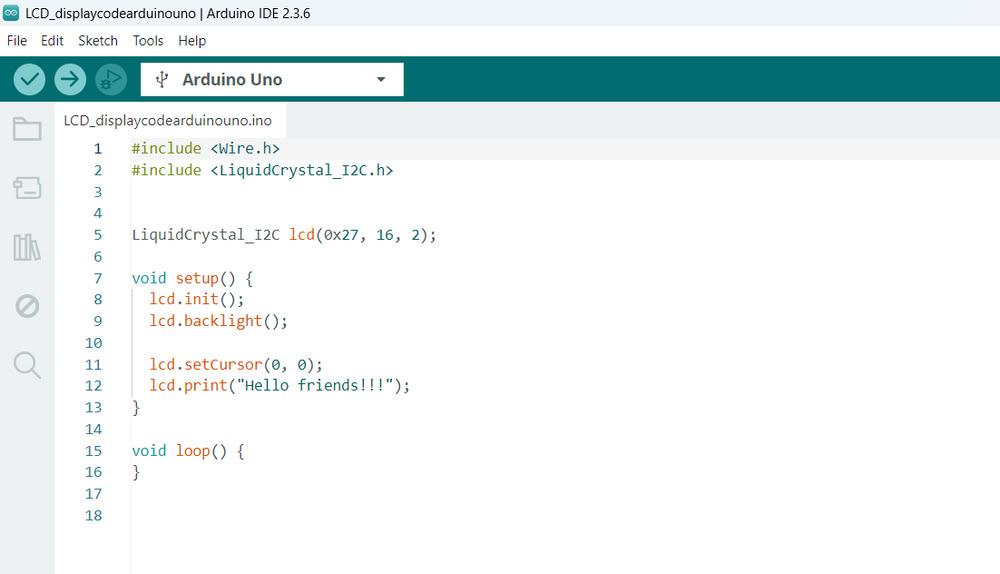1000x574 pixels.
Task: Click the Arduino IDE logo in title bar
Action: pos(11,13)
